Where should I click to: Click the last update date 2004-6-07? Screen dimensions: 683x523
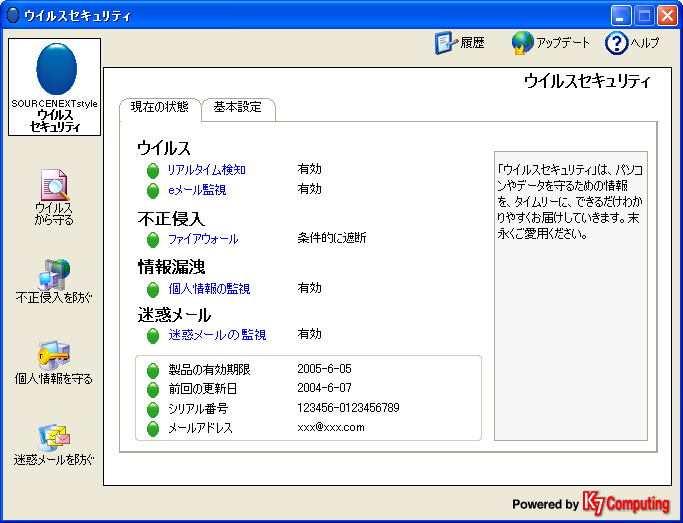[x=324, y=388]
